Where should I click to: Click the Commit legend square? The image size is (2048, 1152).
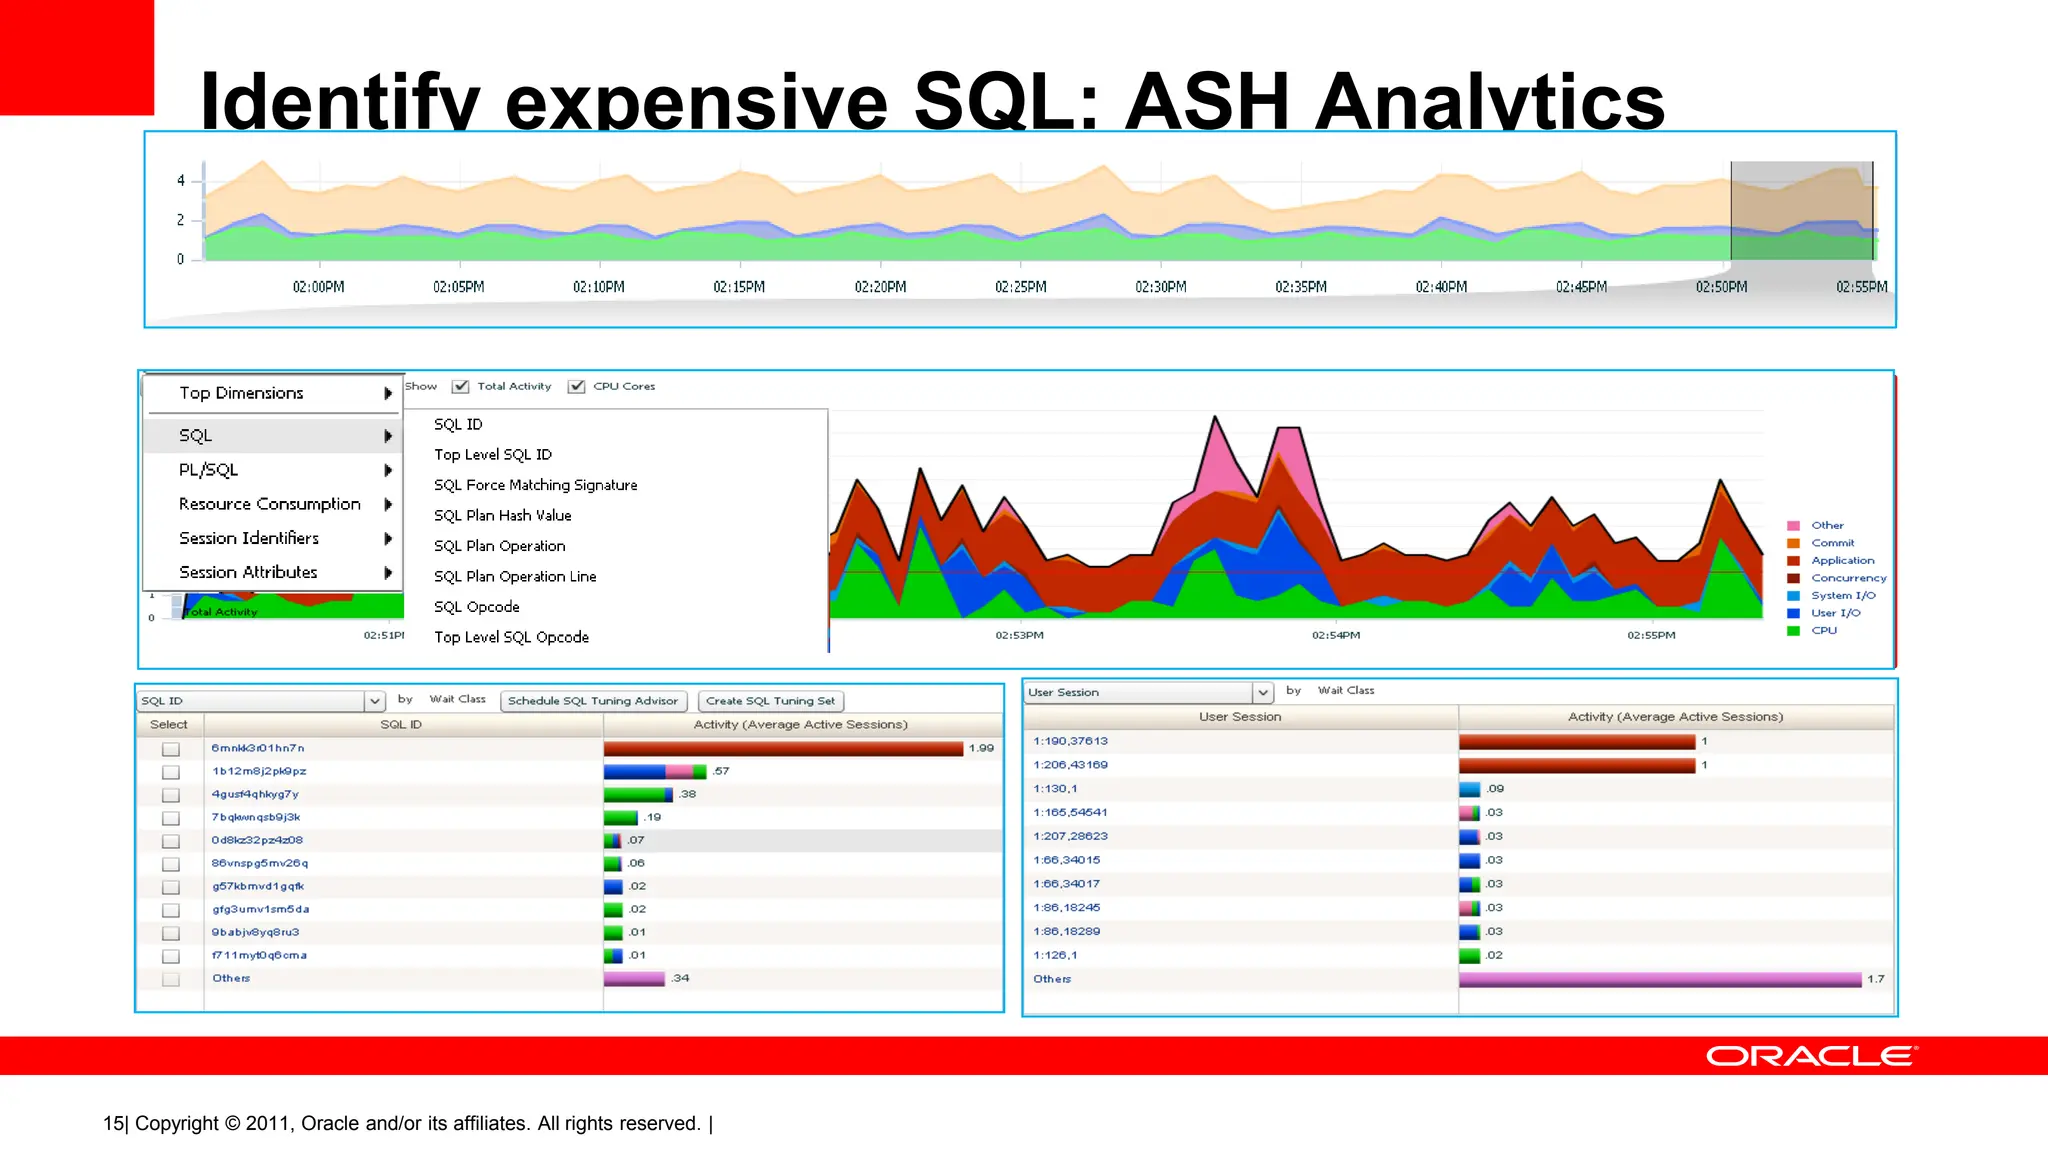[x=1793, y=543]
